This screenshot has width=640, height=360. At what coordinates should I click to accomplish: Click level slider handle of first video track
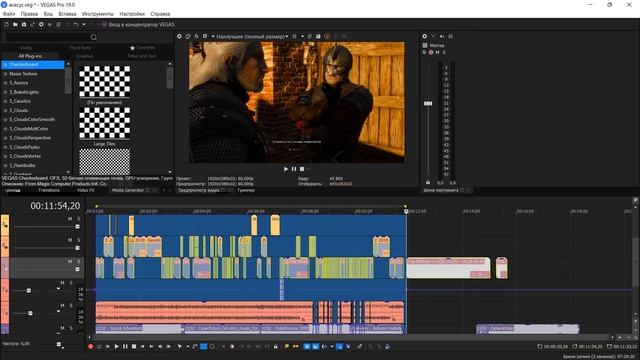78,227
